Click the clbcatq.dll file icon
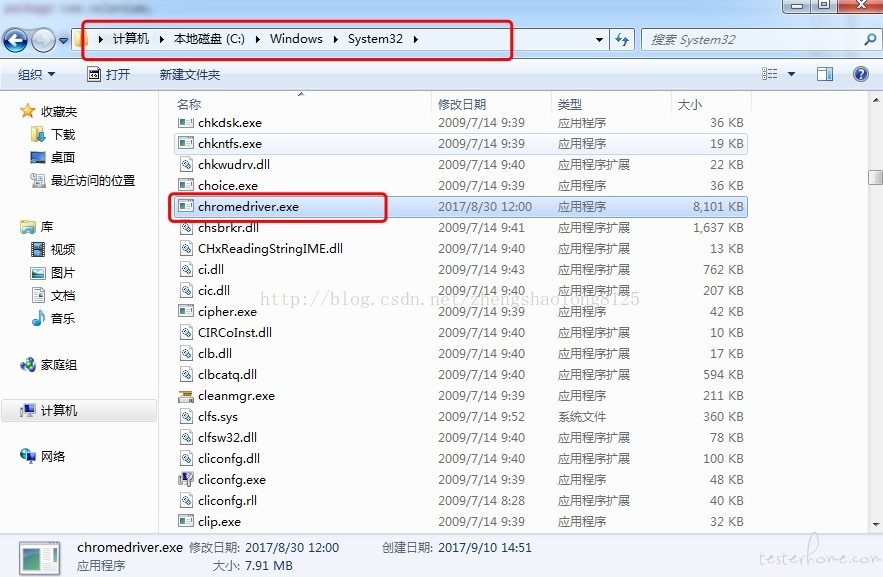The height and width of the screenshot is (577, 883). click(186, 374)
